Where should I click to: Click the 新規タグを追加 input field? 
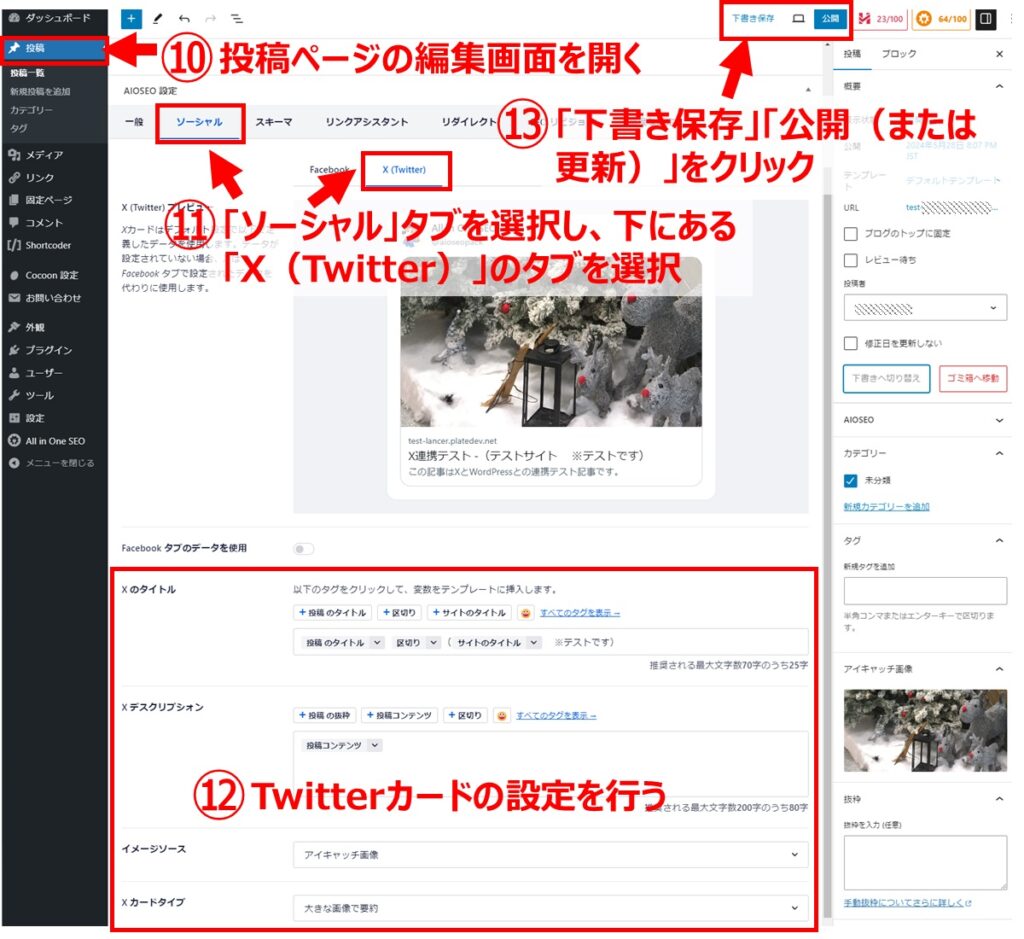(x=925, y=590)
